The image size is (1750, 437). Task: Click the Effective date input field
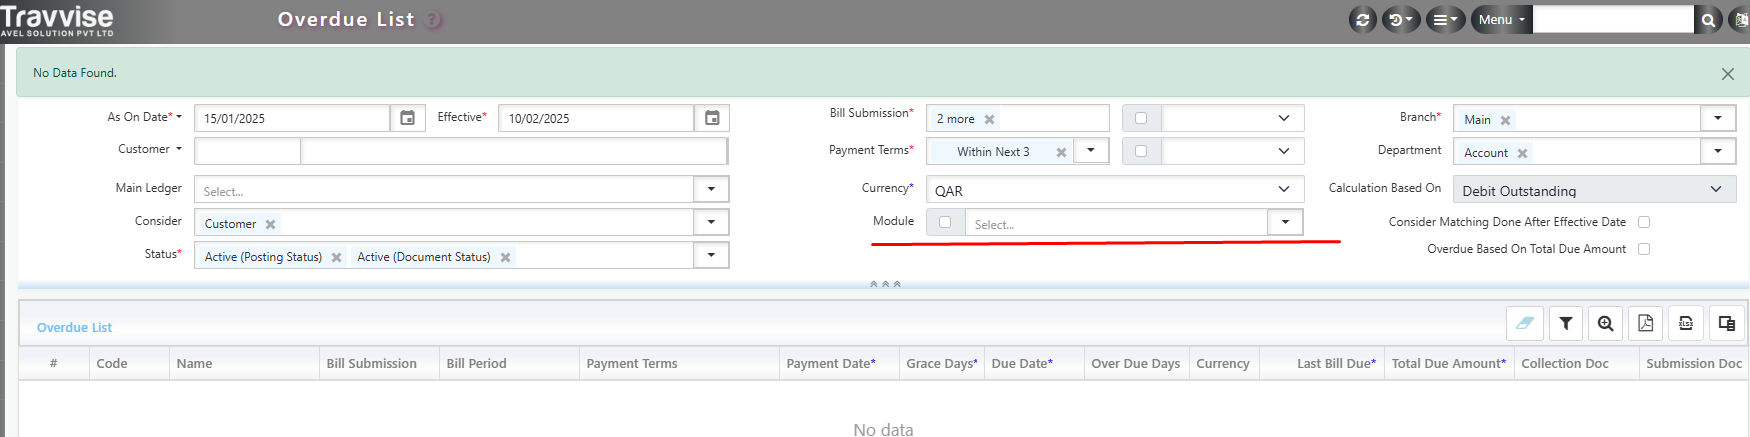pyautogui.click(x=596, y=118)
